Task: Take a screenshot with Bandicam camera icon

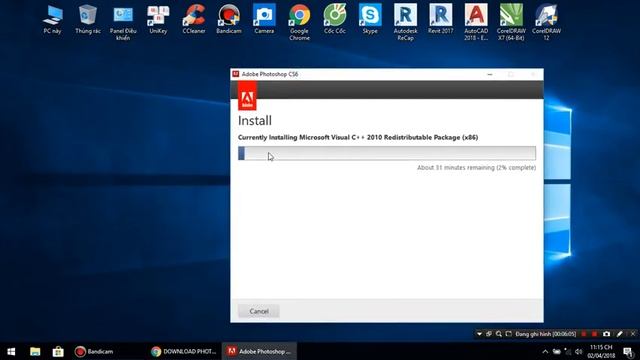Action: [607, 334]
